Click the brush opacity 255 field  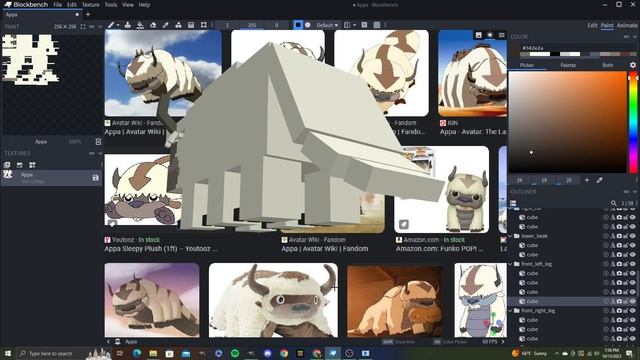pyautogui.click(x=252, y=25)
